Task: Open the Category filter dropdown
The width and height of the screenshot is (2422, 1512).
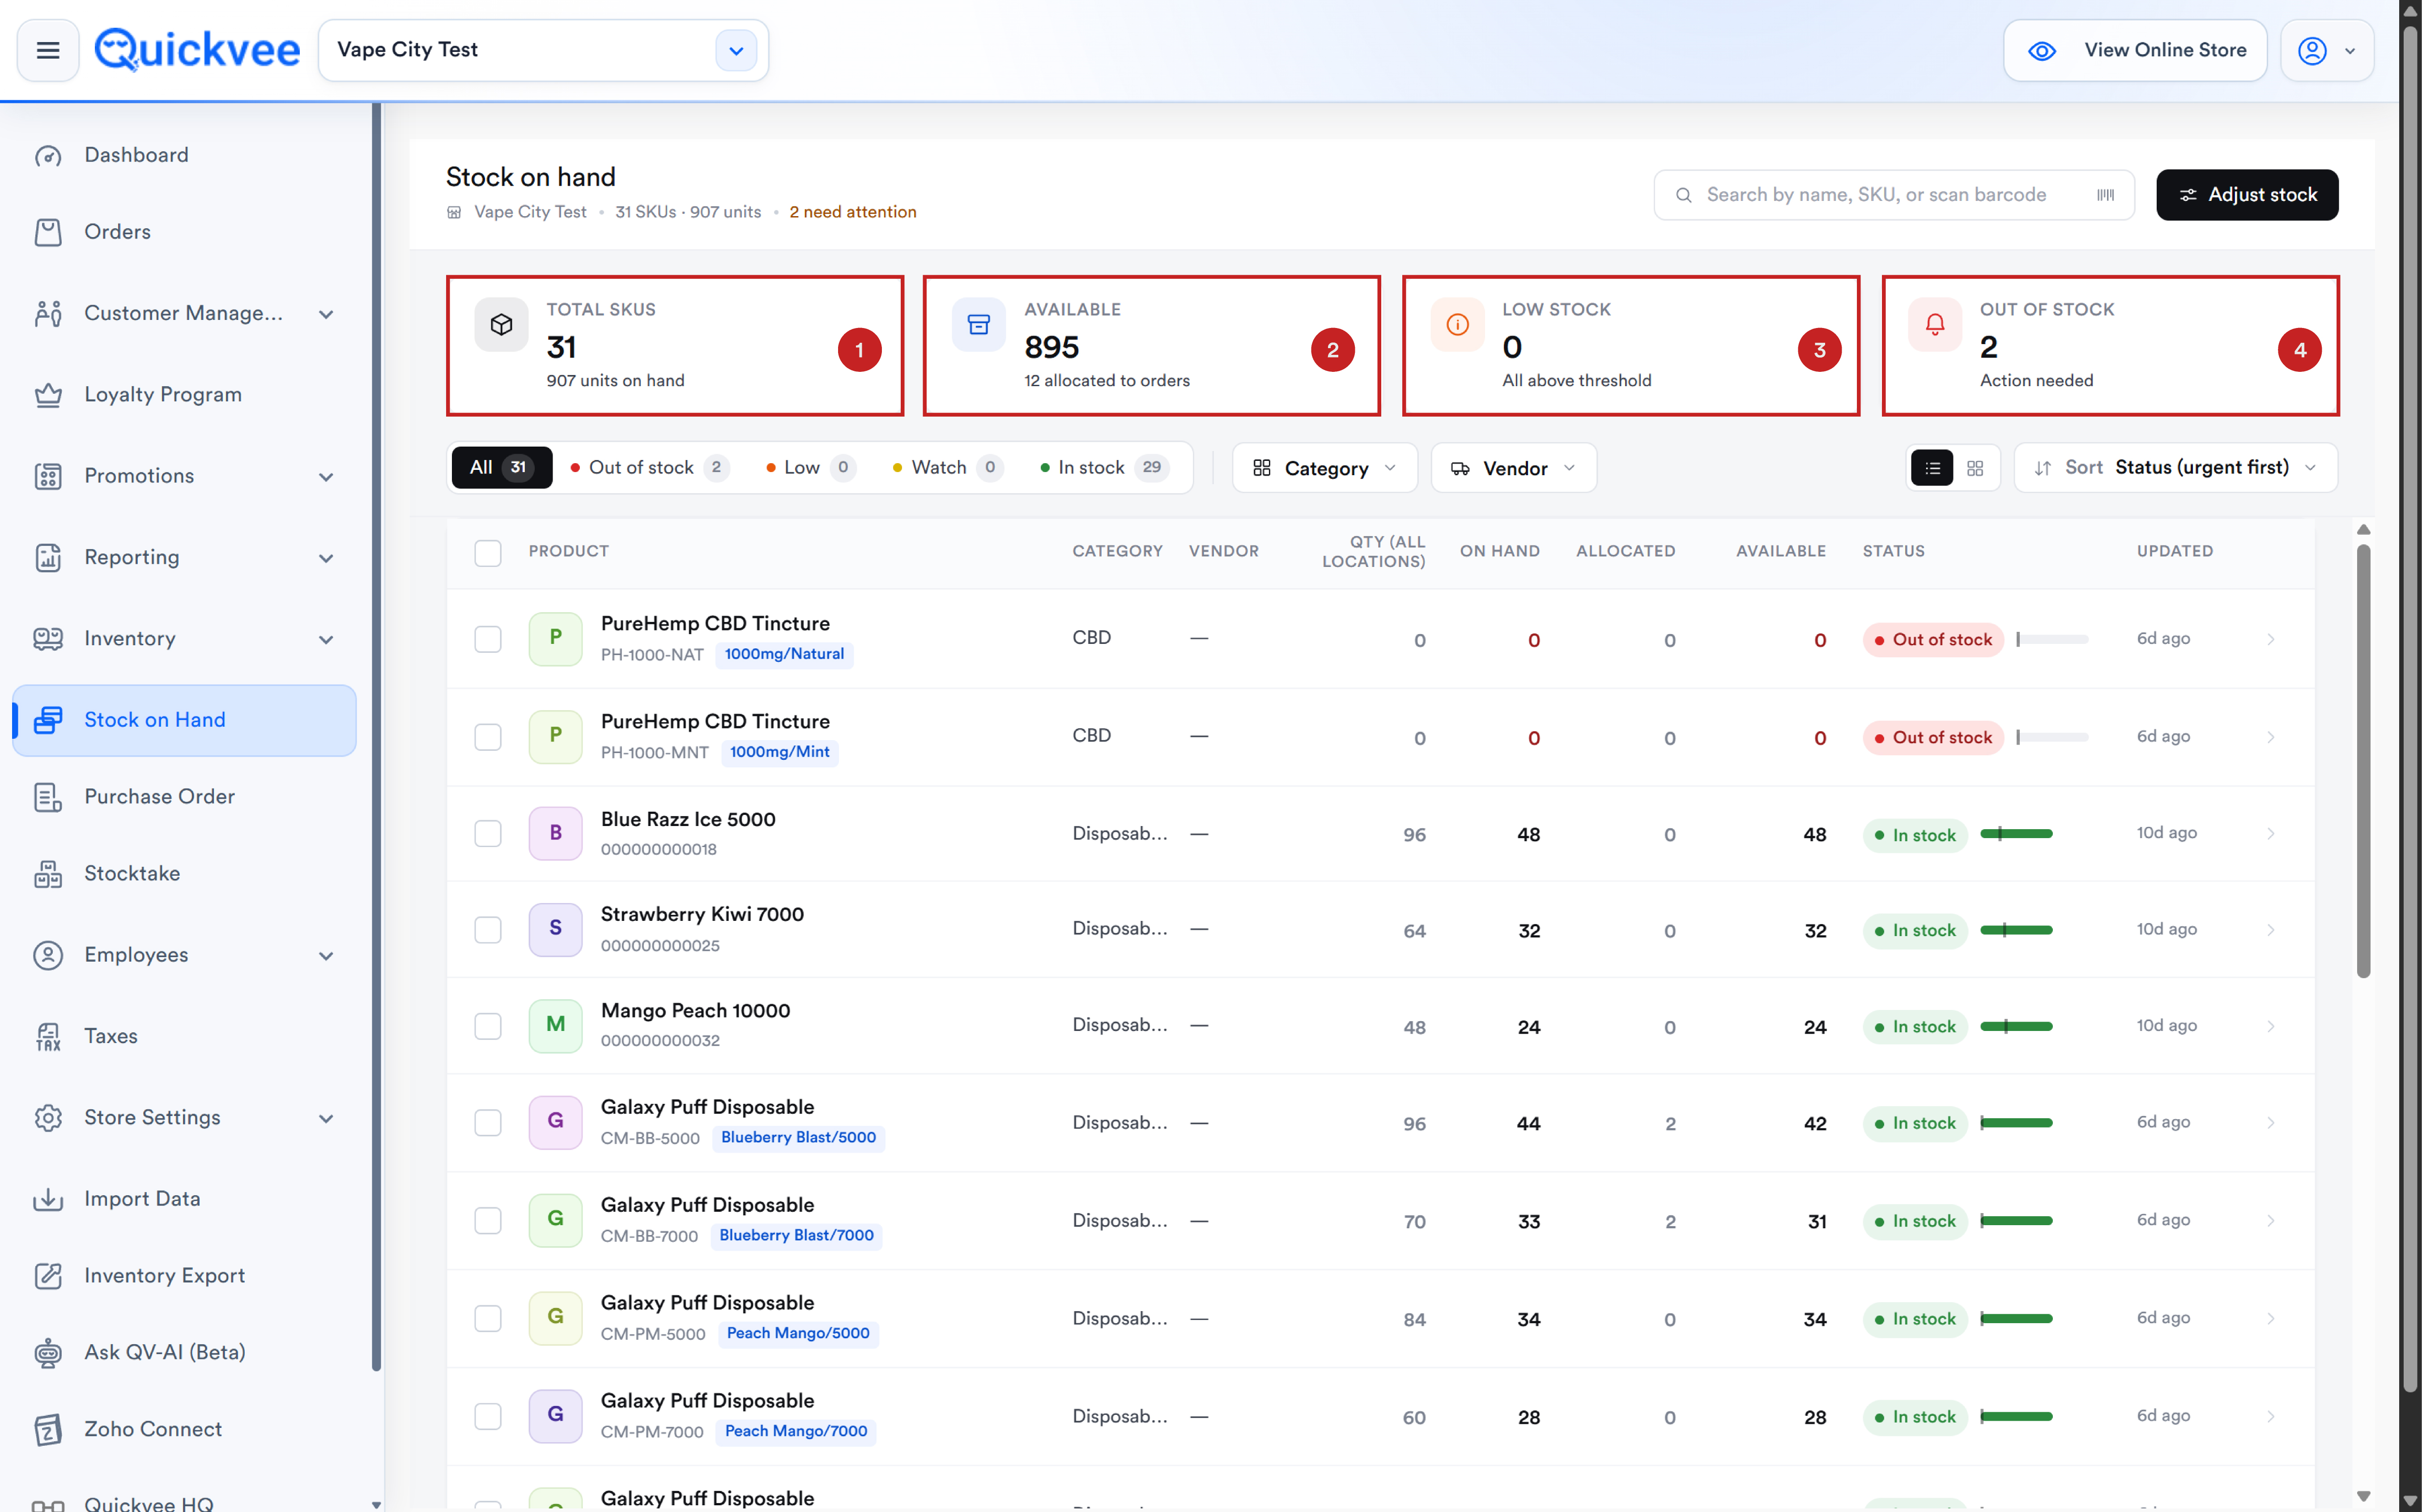Action: [1325, 468]
